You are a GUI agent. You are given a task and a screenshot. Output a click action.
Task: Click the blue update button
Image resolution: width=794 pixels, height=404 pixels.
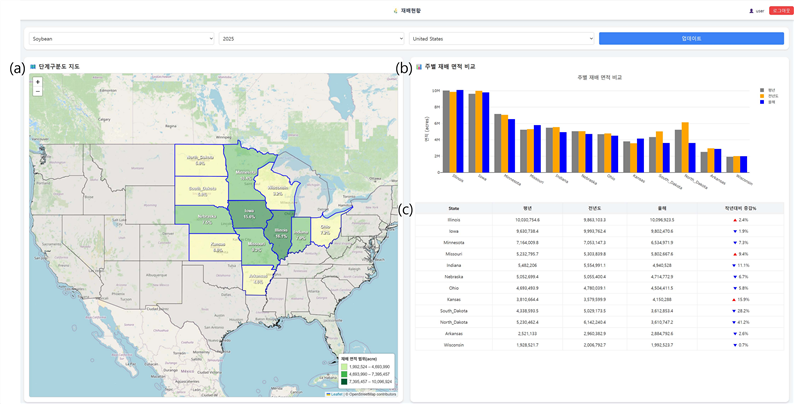[691, 38]
